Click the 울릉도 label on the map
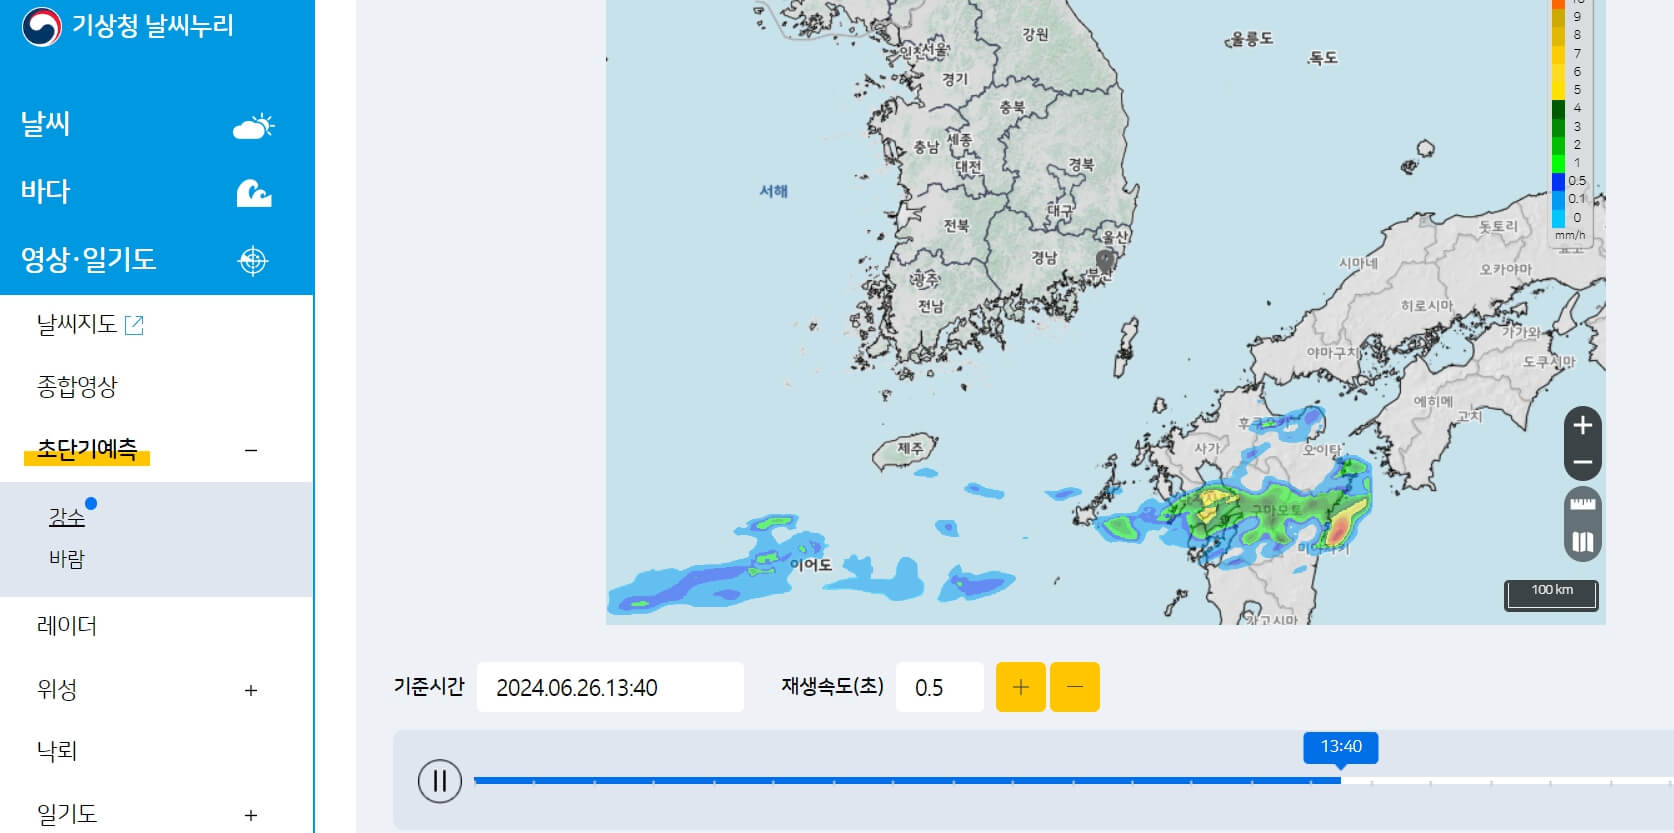This screenshot has width=1674, height=833. pos(1252,38)
